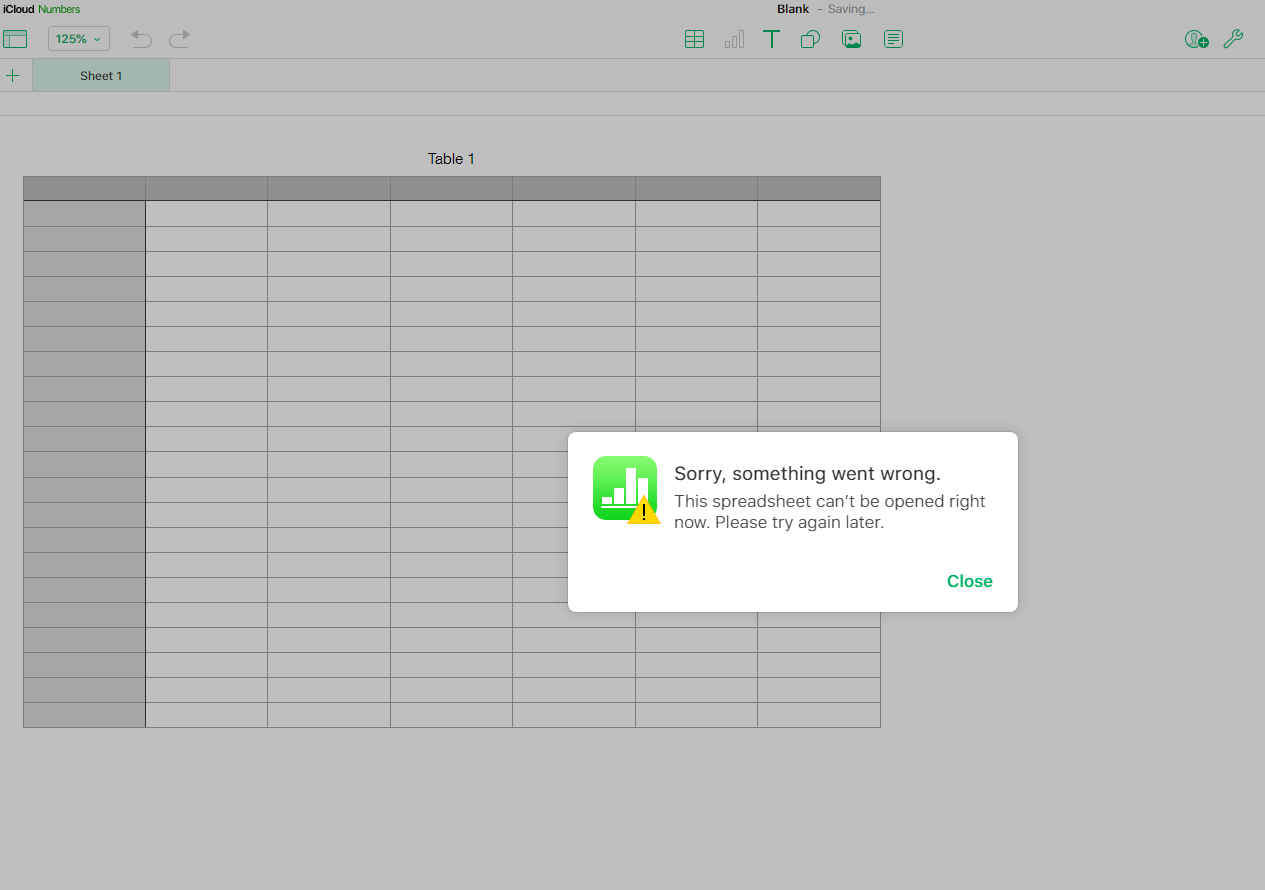Open the Chart insert icon
Viewport: 1265px width, 890px height.
tap(734, 39)
